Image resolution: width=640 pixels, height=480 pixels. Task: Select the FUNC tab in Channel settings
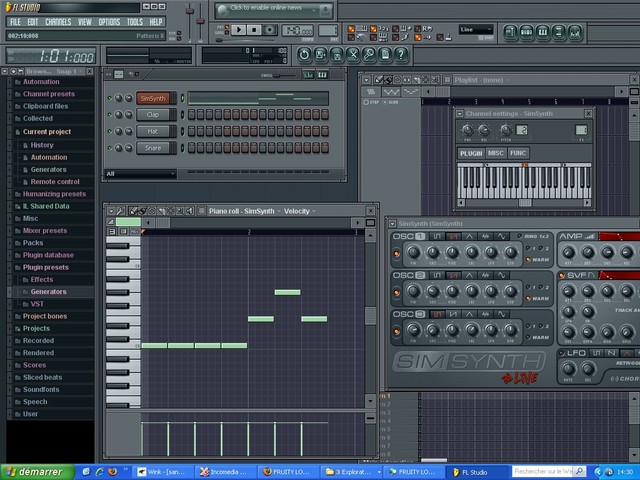(x=518, y=153)
